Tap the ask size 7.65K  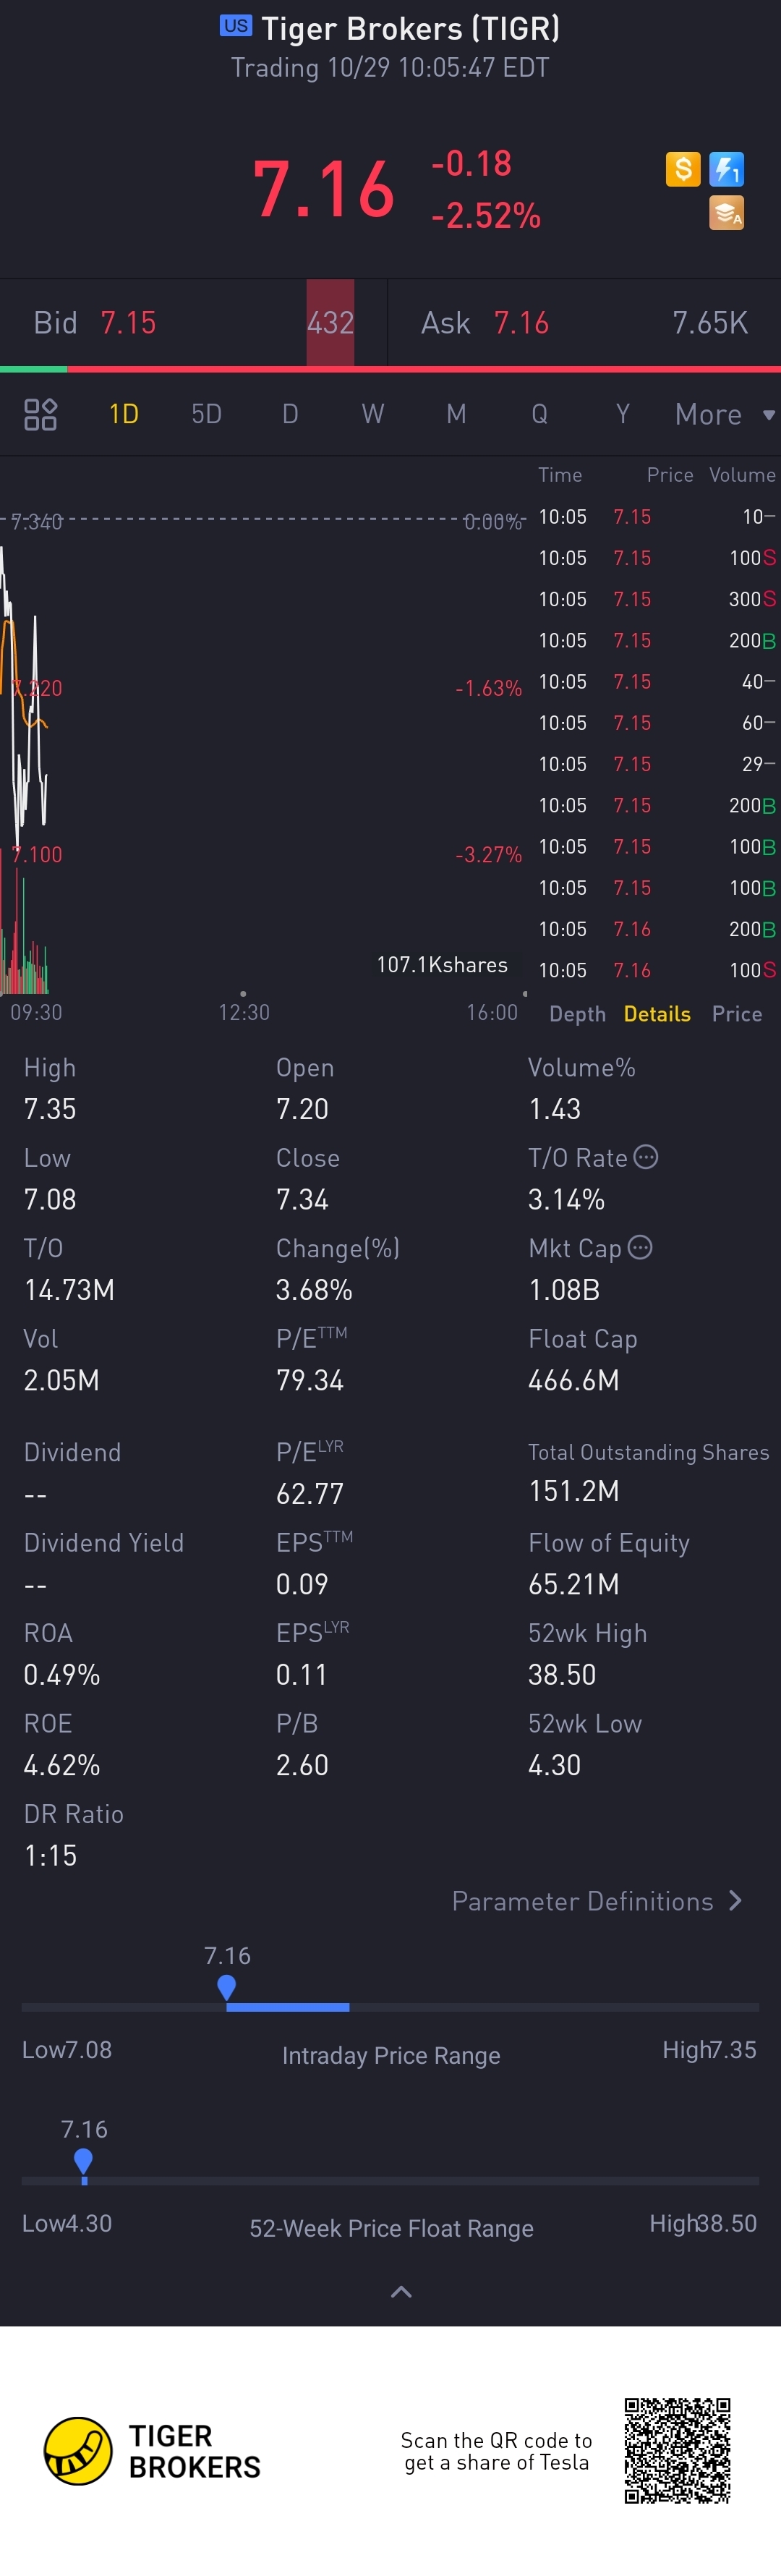(710, 323)
